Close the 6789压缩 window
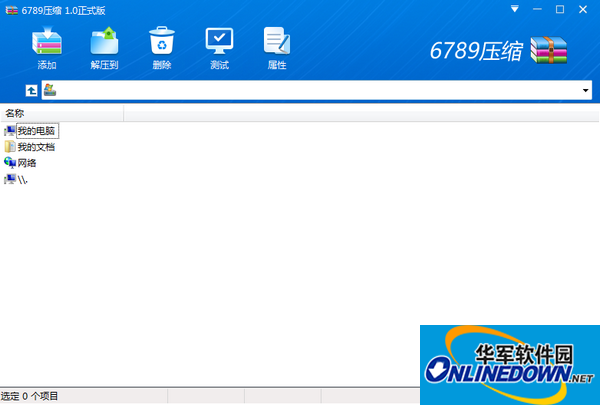 583,9
